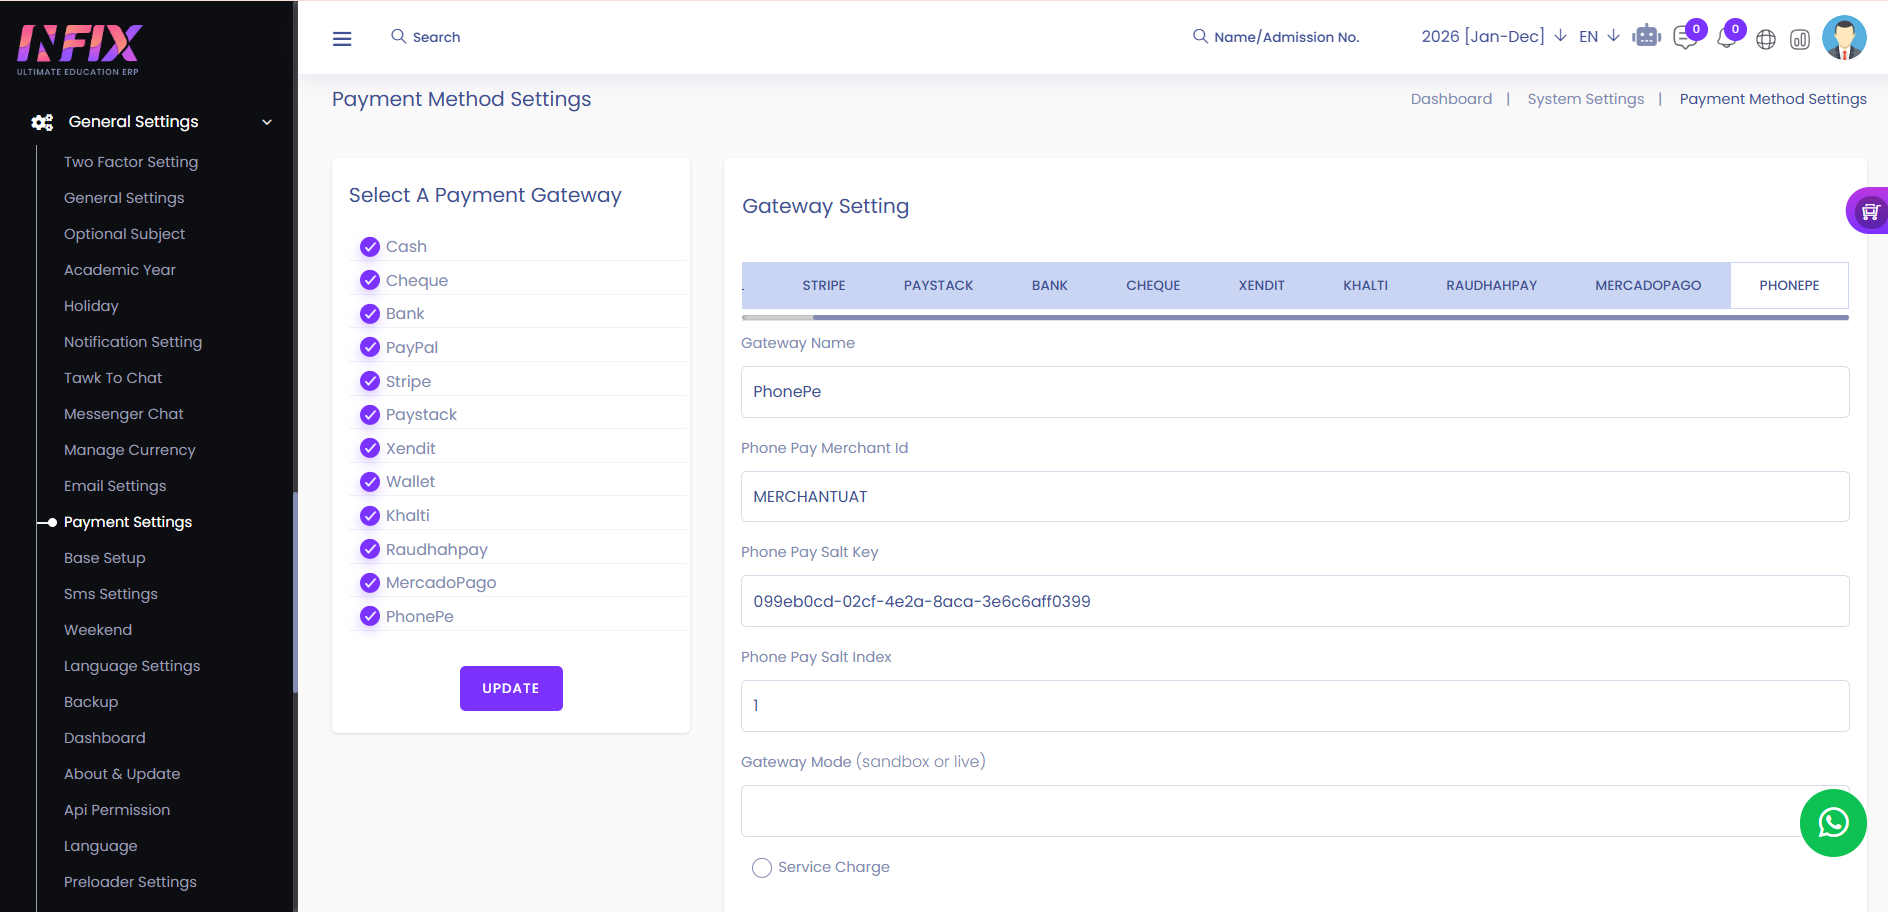Viewport: 1888px width, 912px height.
Task: Click the Name/Admission No. search icon
Action: 1200,36
